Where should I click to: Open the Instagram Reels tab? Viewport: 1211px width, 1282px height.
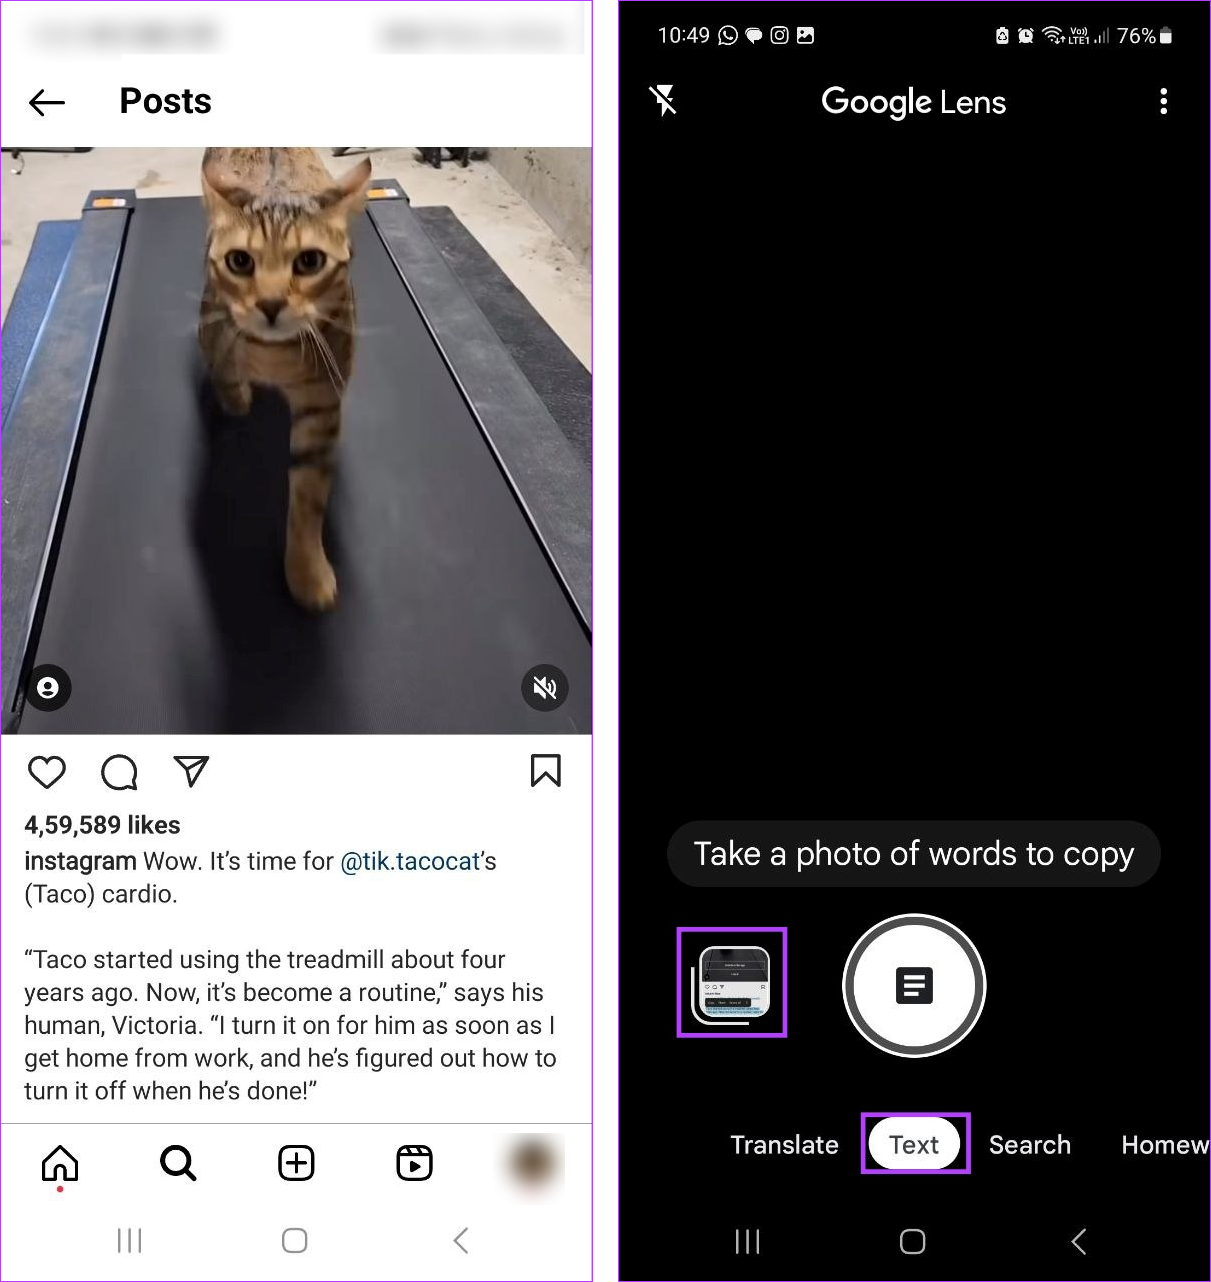414,1163
